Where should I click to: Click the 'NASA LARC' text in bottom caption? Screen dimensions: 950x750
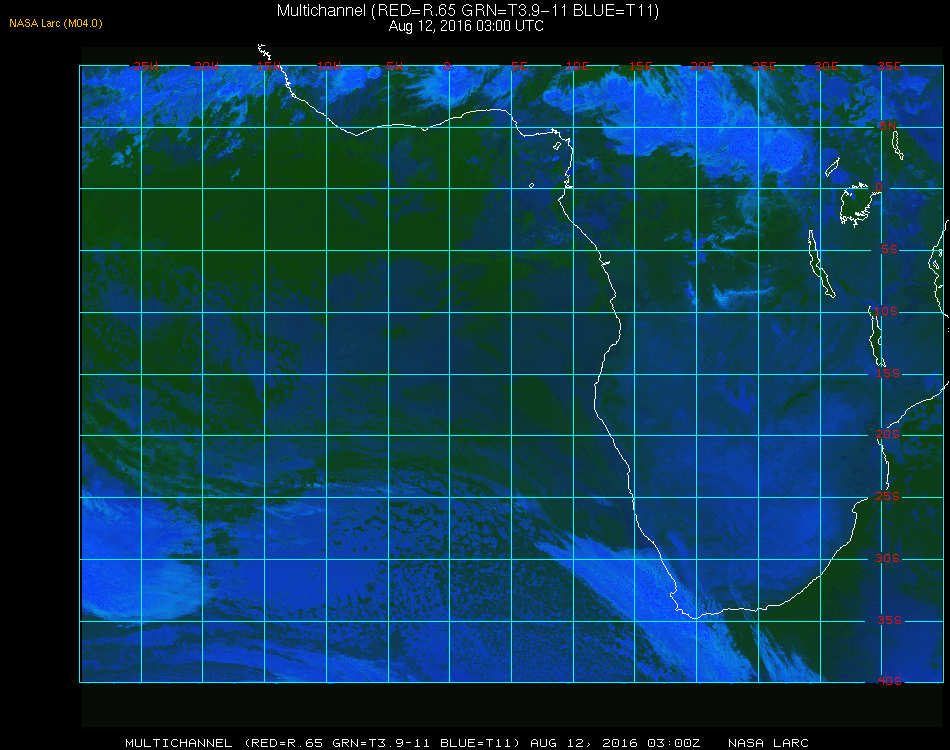(768, 743)
